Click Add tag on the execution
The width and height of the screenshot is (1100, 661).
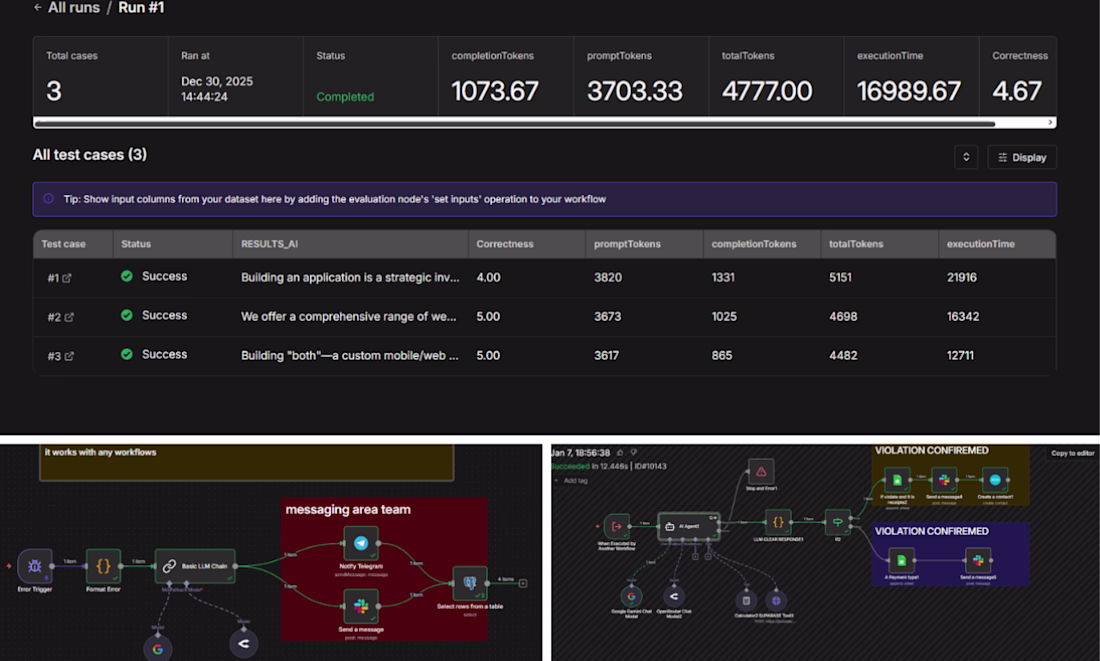pyautogui.click(x=571, y=481)
